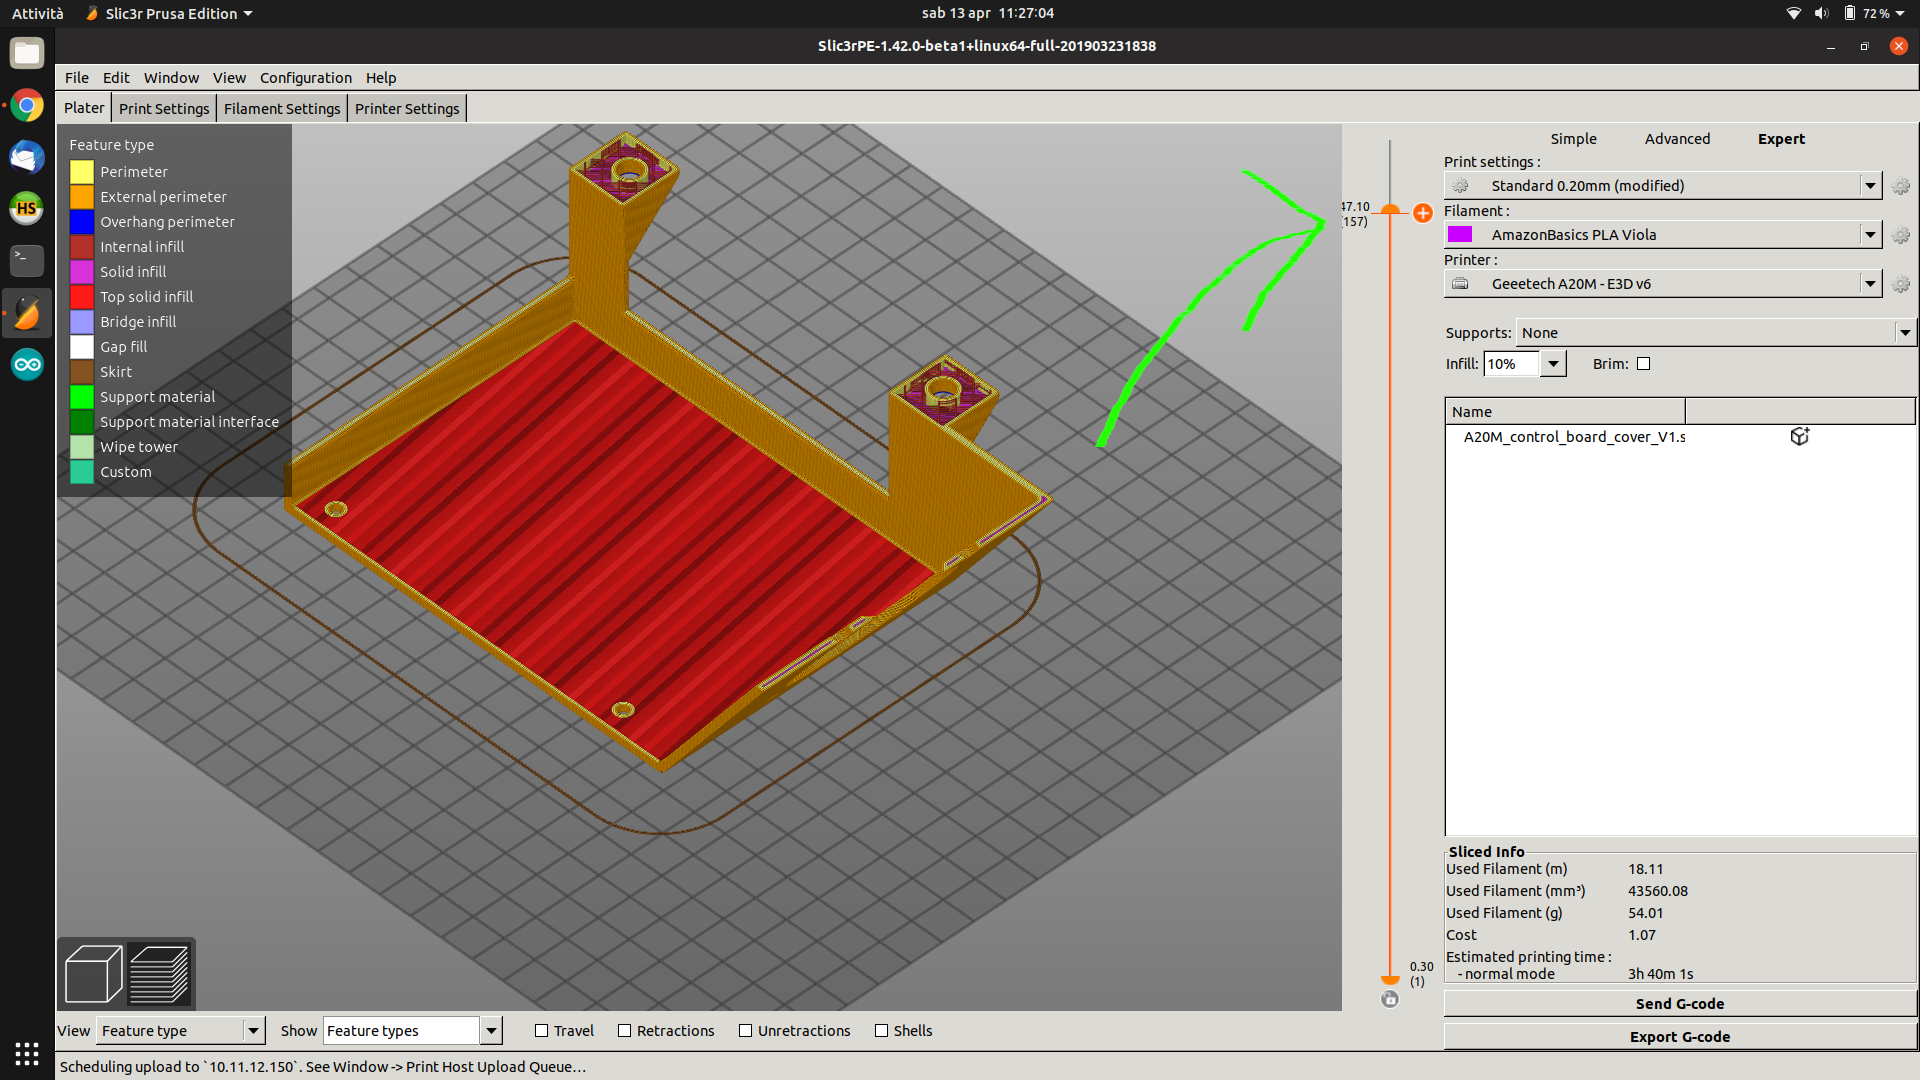Open Print settings gear icon

pyautogui.click(x=1901, y=186)
